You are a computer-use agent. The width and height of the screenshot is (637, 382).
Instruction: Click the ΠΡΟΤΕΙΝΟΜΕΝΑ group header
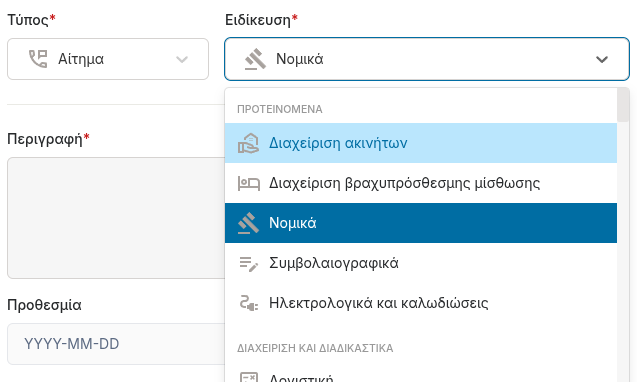[280, 109]
